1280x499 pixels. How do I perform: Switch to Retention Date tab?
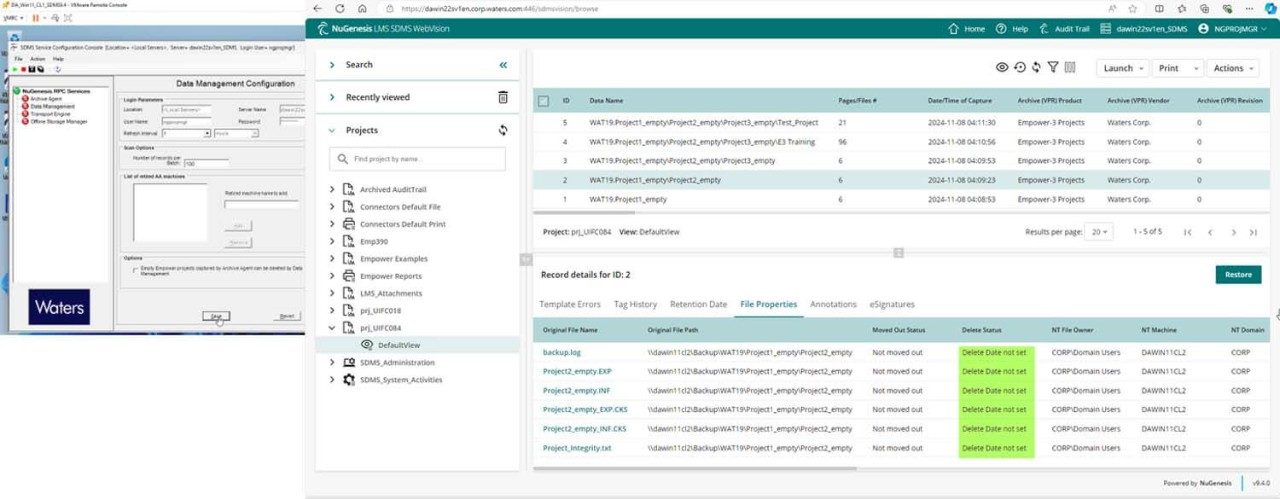click(x=698, y=304)
